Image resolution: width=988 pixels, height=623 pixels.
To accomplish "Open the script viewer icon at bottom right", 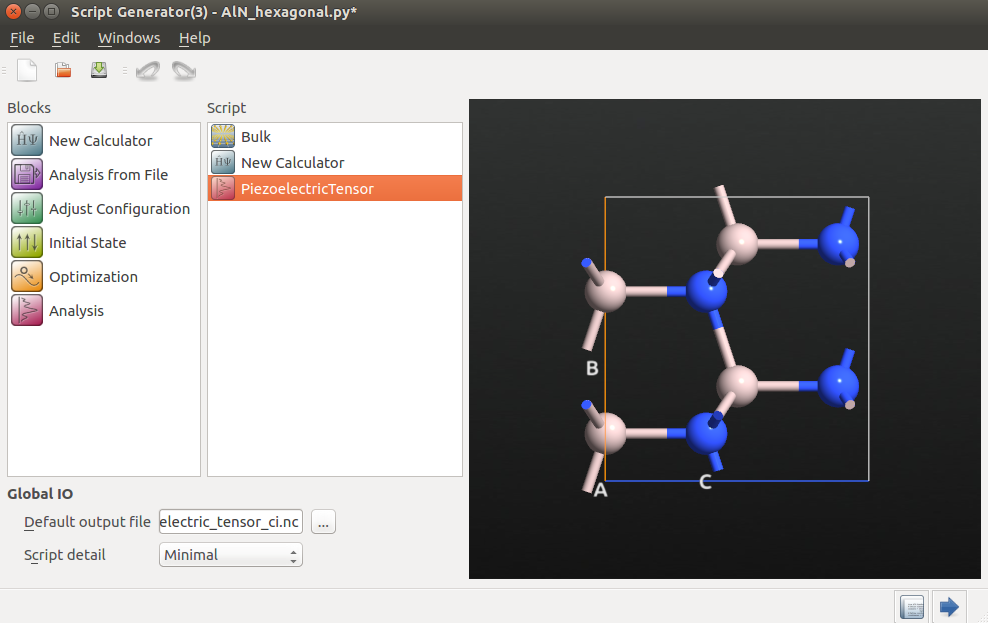I will 912,607.
